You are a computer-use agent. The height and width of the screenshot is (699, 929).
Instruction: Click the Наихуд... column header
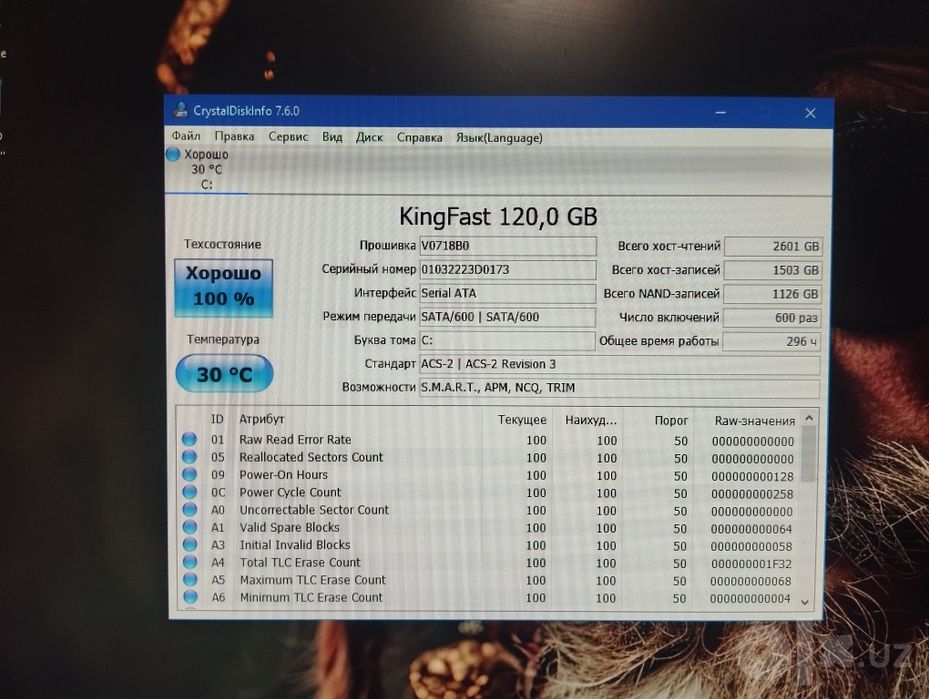(591, 421)
